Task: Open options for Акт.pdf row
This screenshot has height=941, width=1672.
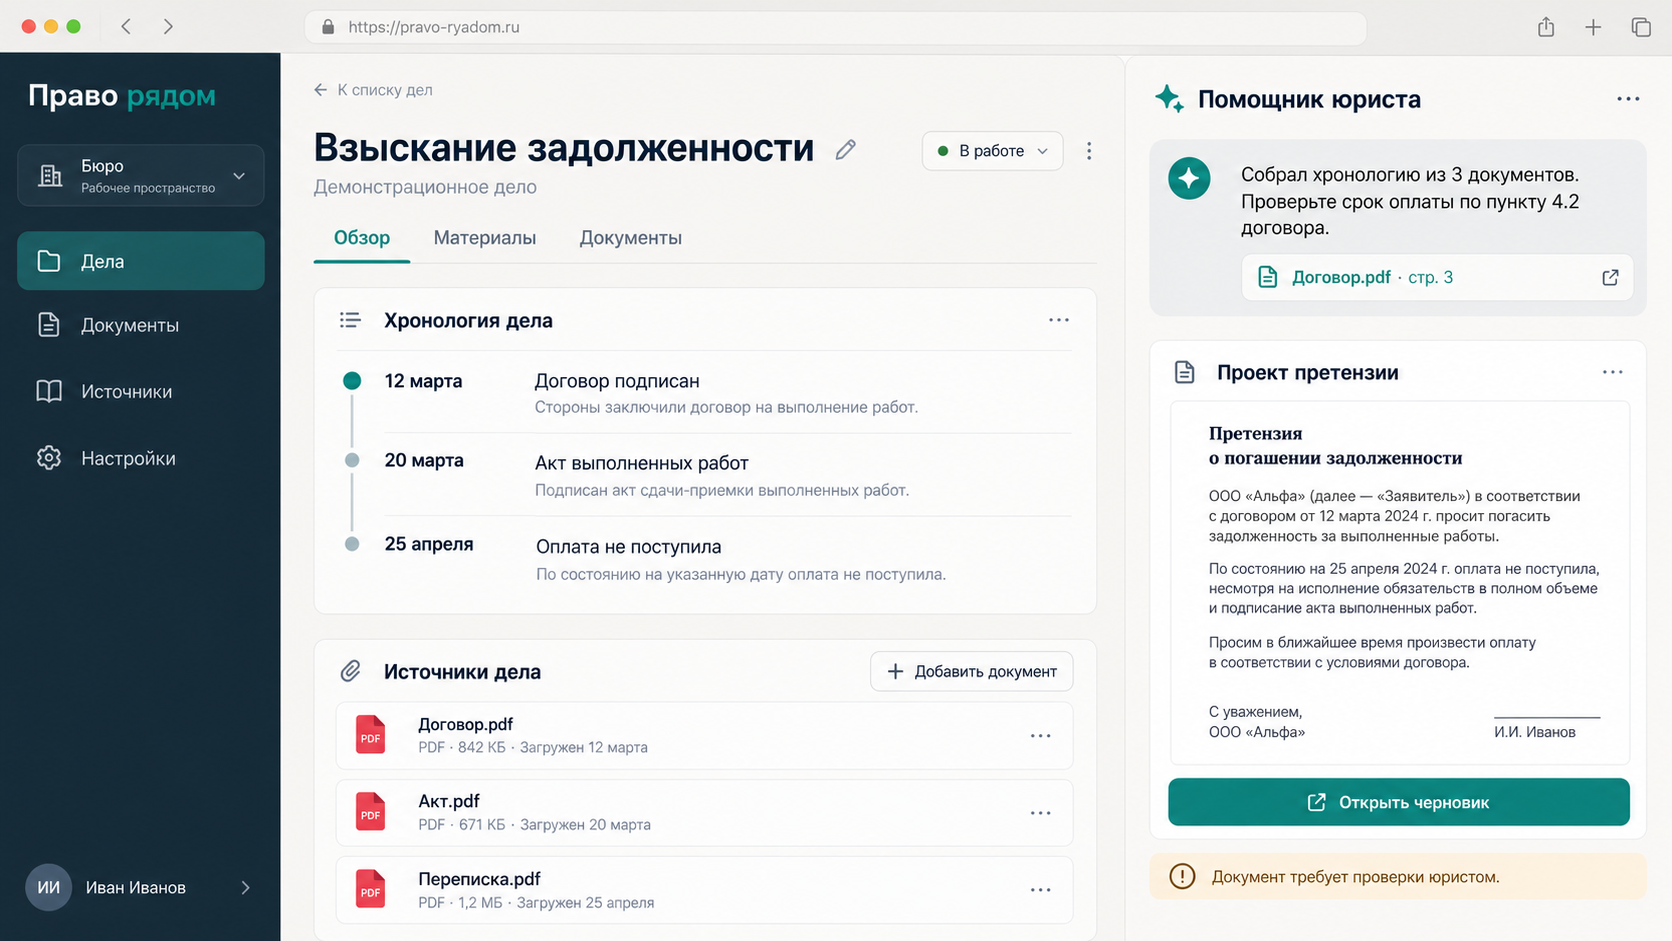Action: tap(1040, 813)
